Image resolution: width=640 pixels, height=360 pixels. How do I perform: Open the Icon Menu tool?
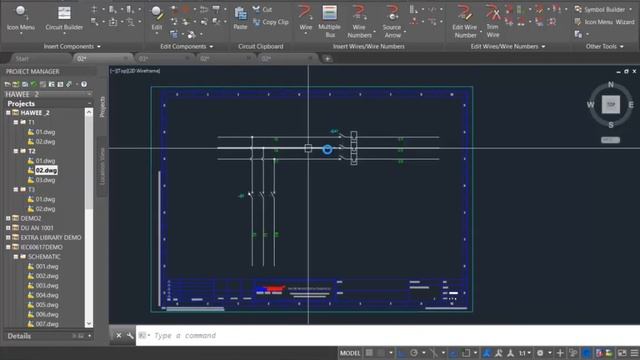tap(20, 18)
